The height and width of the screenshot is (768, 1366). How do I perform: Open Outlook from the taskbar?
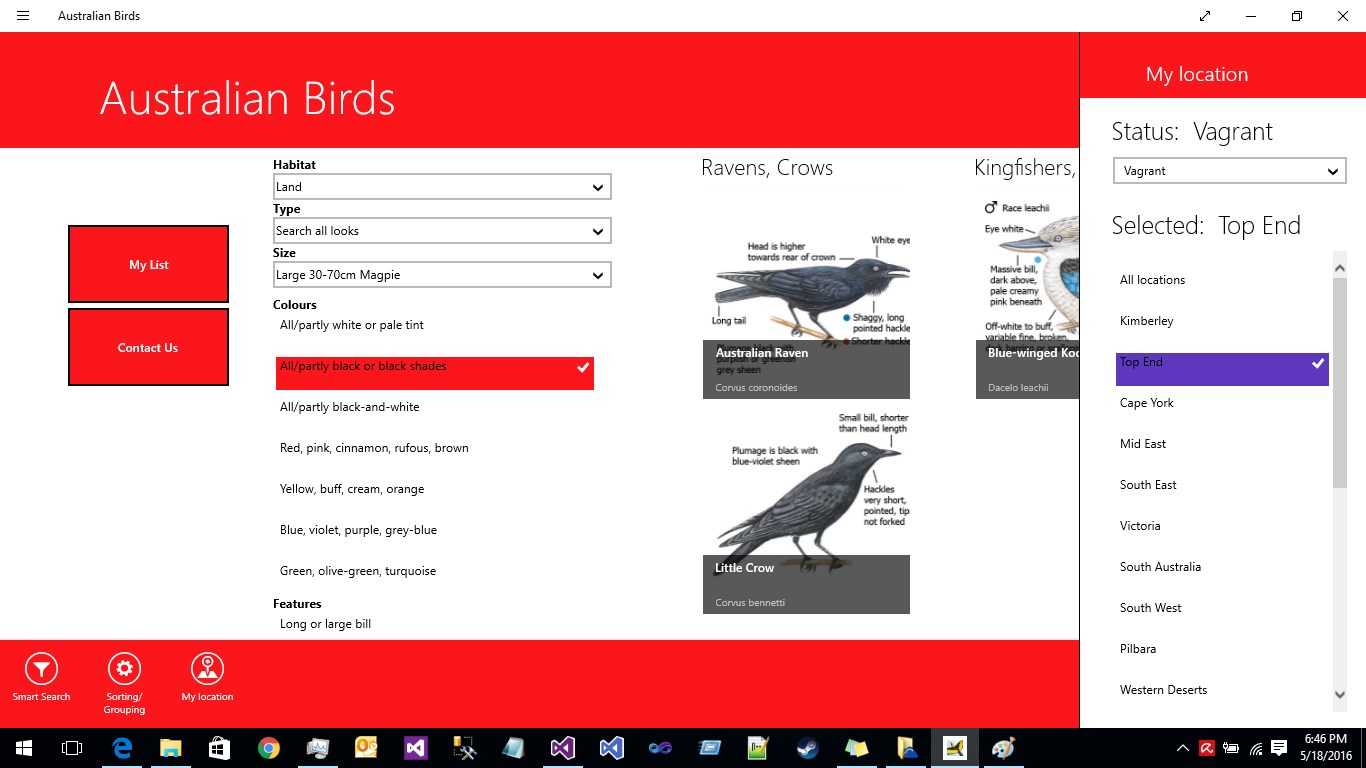(x=367, y=748)
